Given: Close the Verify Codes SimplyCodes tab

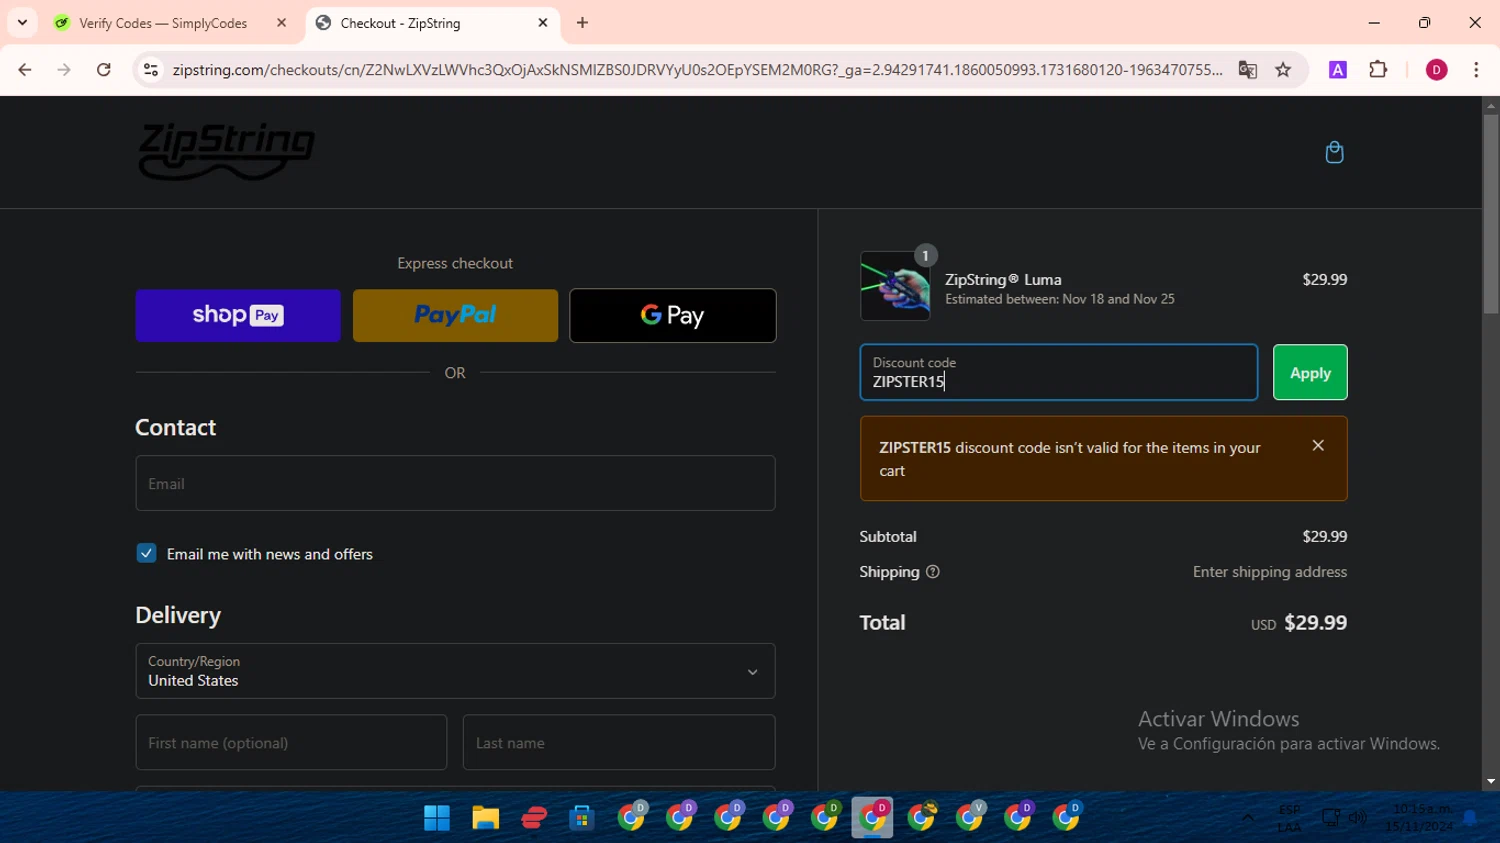Looking at the screenshot, I should [x=281, y=22].
